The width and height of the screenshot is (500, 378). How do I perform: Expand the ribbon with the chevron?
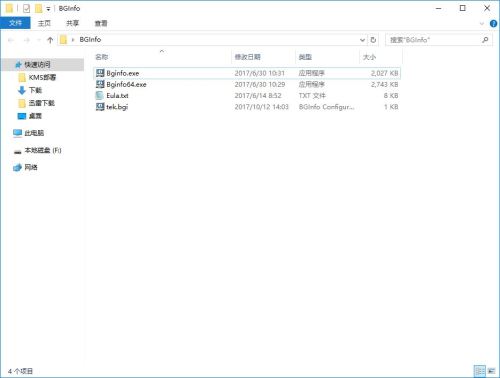point(482,23)
